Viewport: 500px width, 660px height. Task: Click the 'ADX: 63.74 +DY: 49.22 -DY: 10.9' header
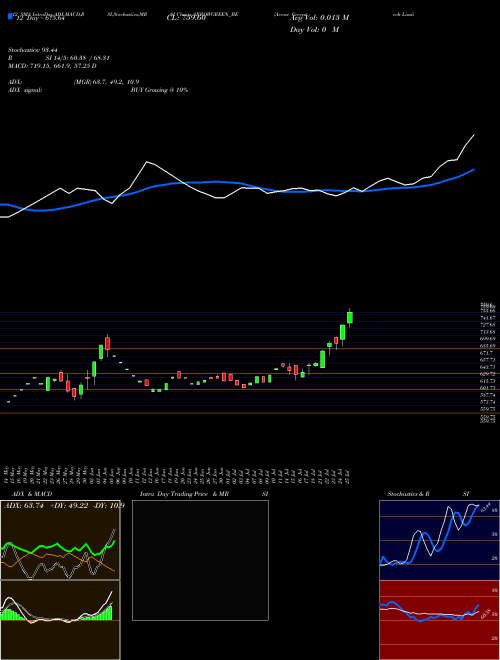click(64, 506)
